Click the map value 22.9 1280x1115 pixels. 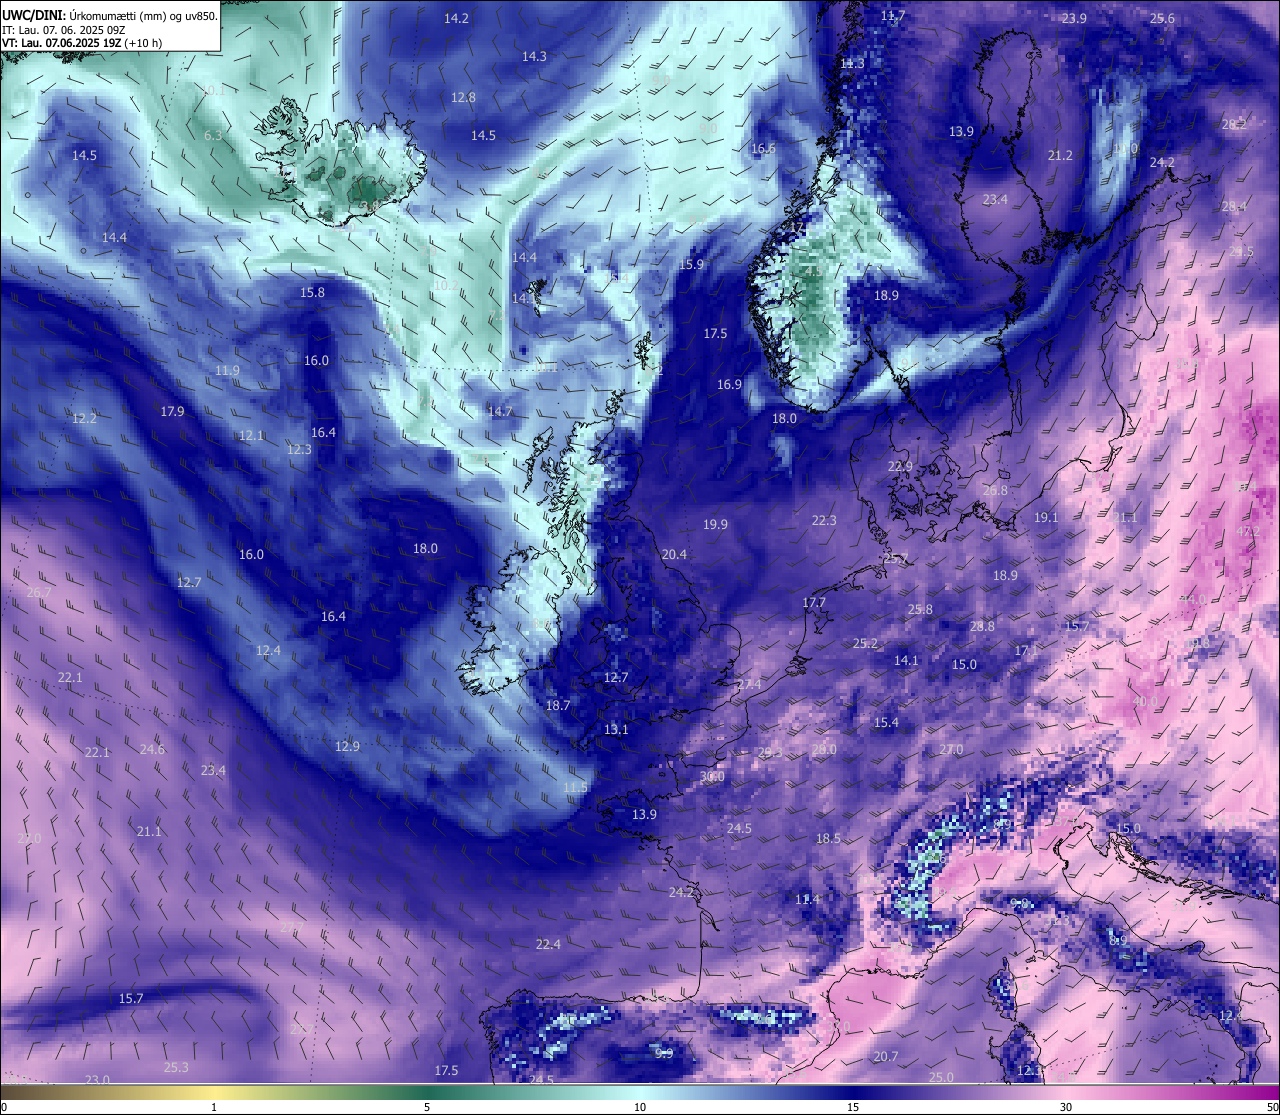point(900,467)
